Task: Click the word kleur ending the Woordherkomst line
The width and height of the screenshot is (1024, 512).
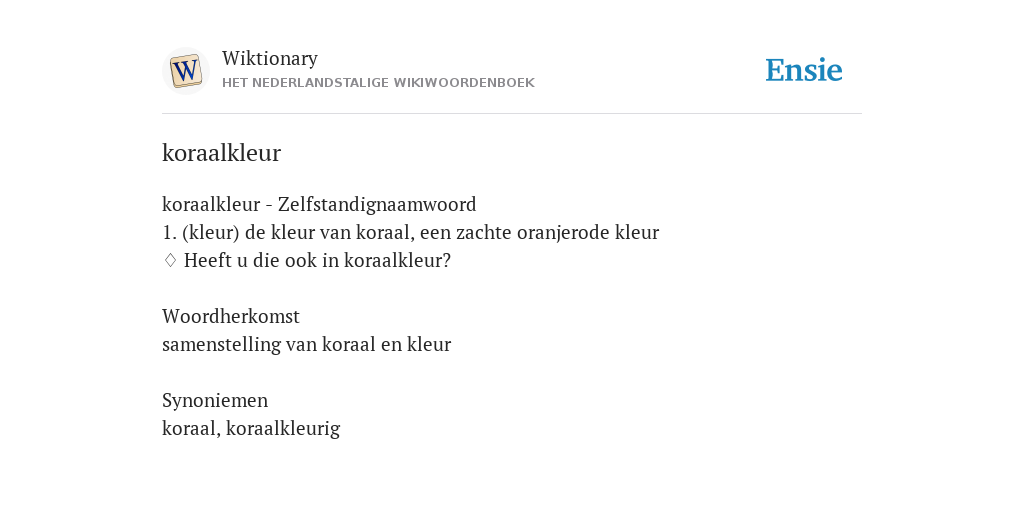Action: point(429,344)
